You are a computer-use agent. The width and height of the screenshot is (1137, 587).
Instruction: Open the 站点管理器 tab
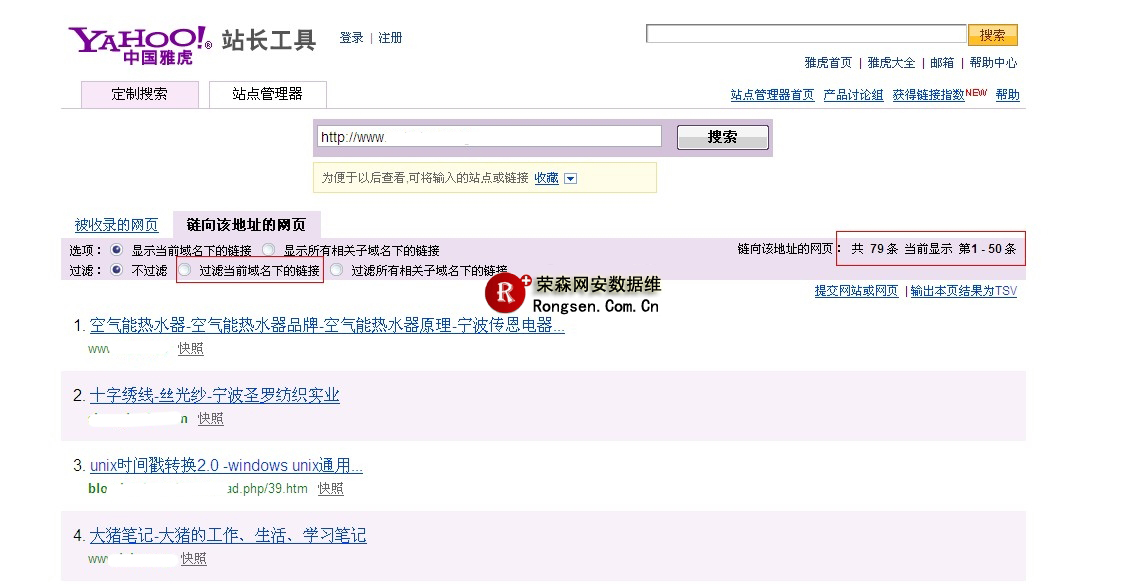tap(267, 94)
